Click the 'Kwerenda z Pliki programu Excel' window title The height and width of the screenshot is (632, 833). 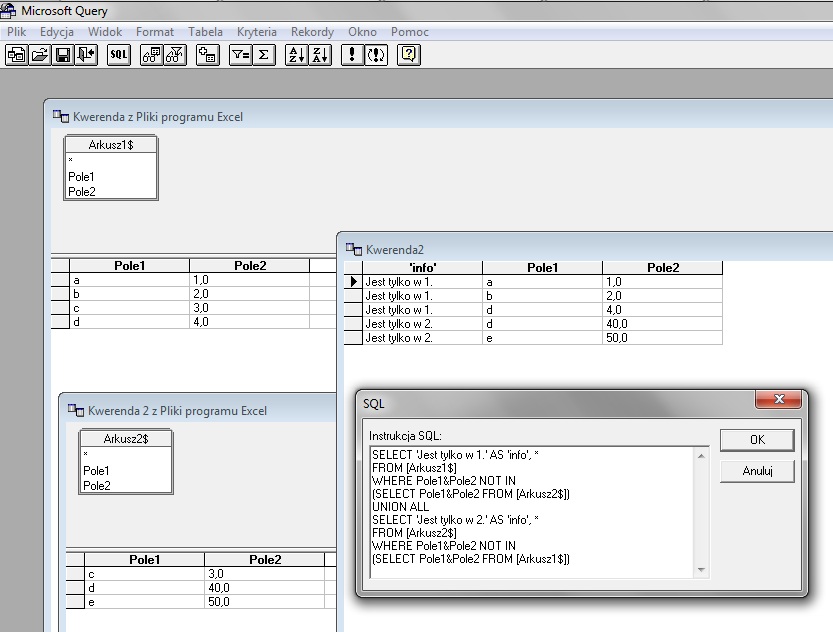click(x=158, y=117)
